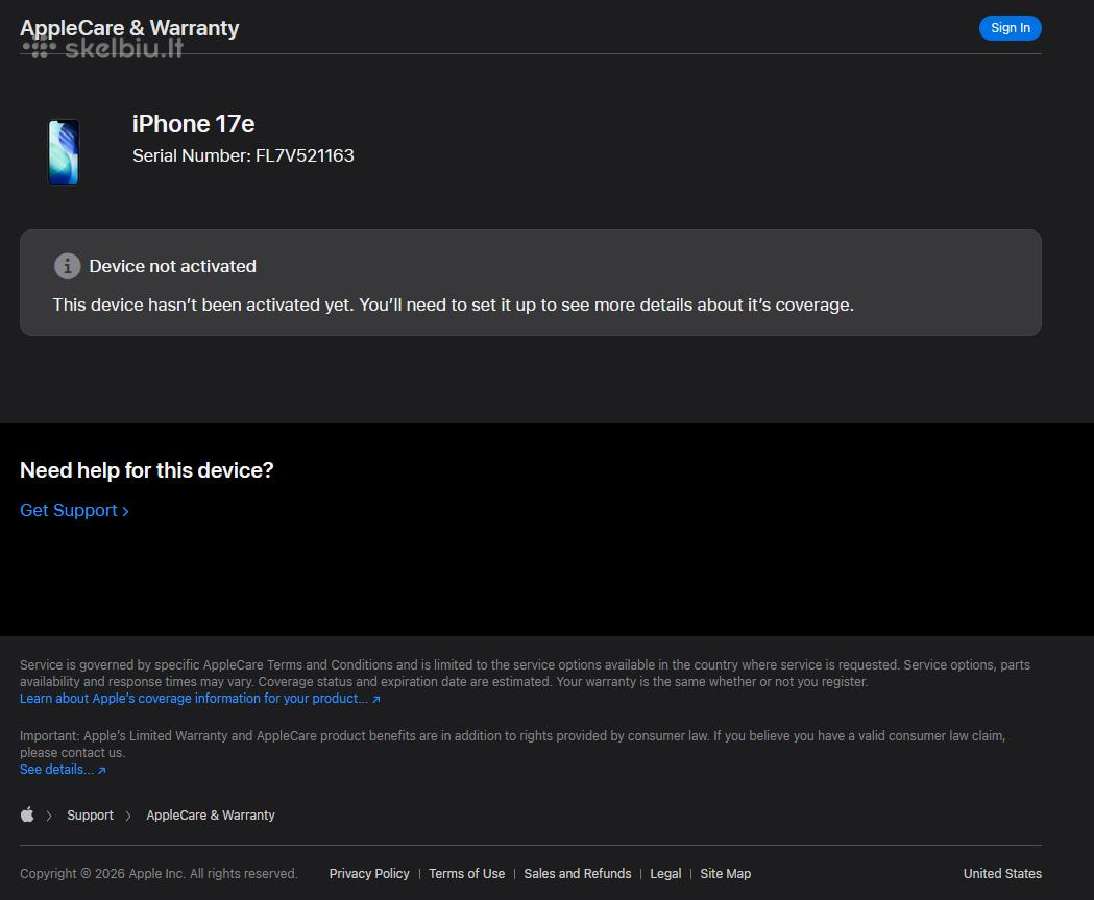Open Learn about Apple's coverage information link
The image size is (1094, 900).
tap(200, 698)
